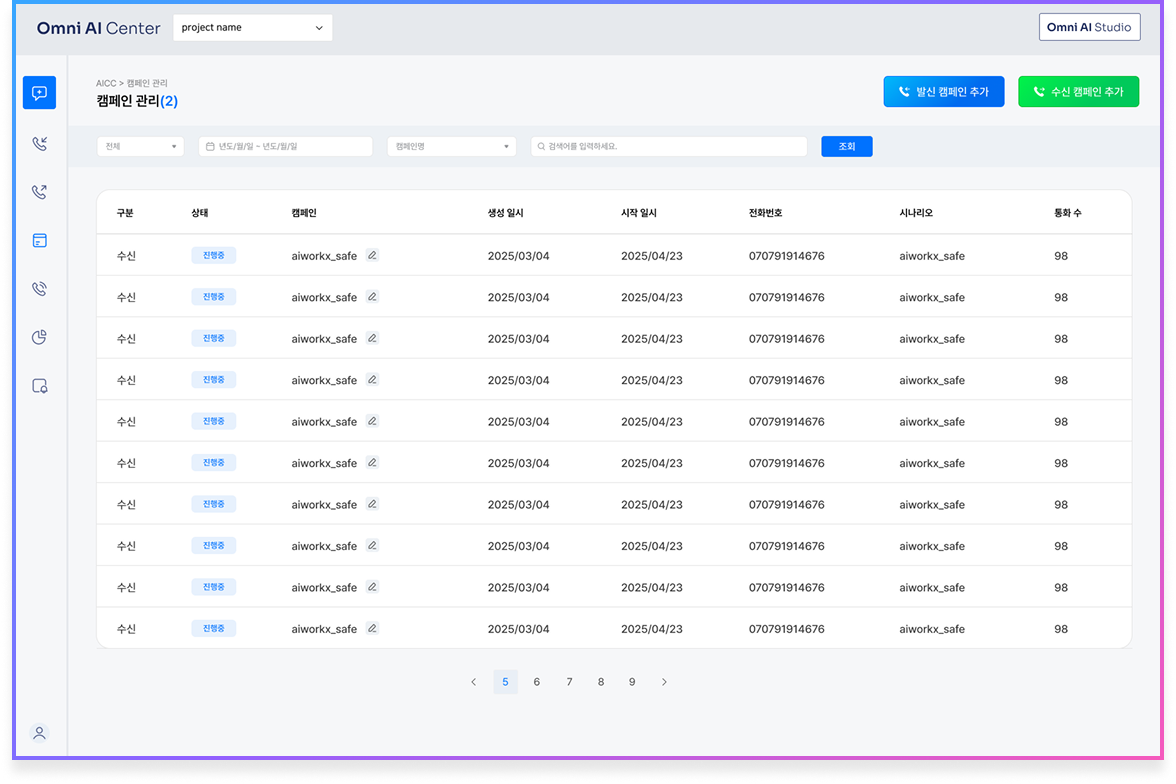
Task: Select page 9 in pagination
Action: (632, 682)
